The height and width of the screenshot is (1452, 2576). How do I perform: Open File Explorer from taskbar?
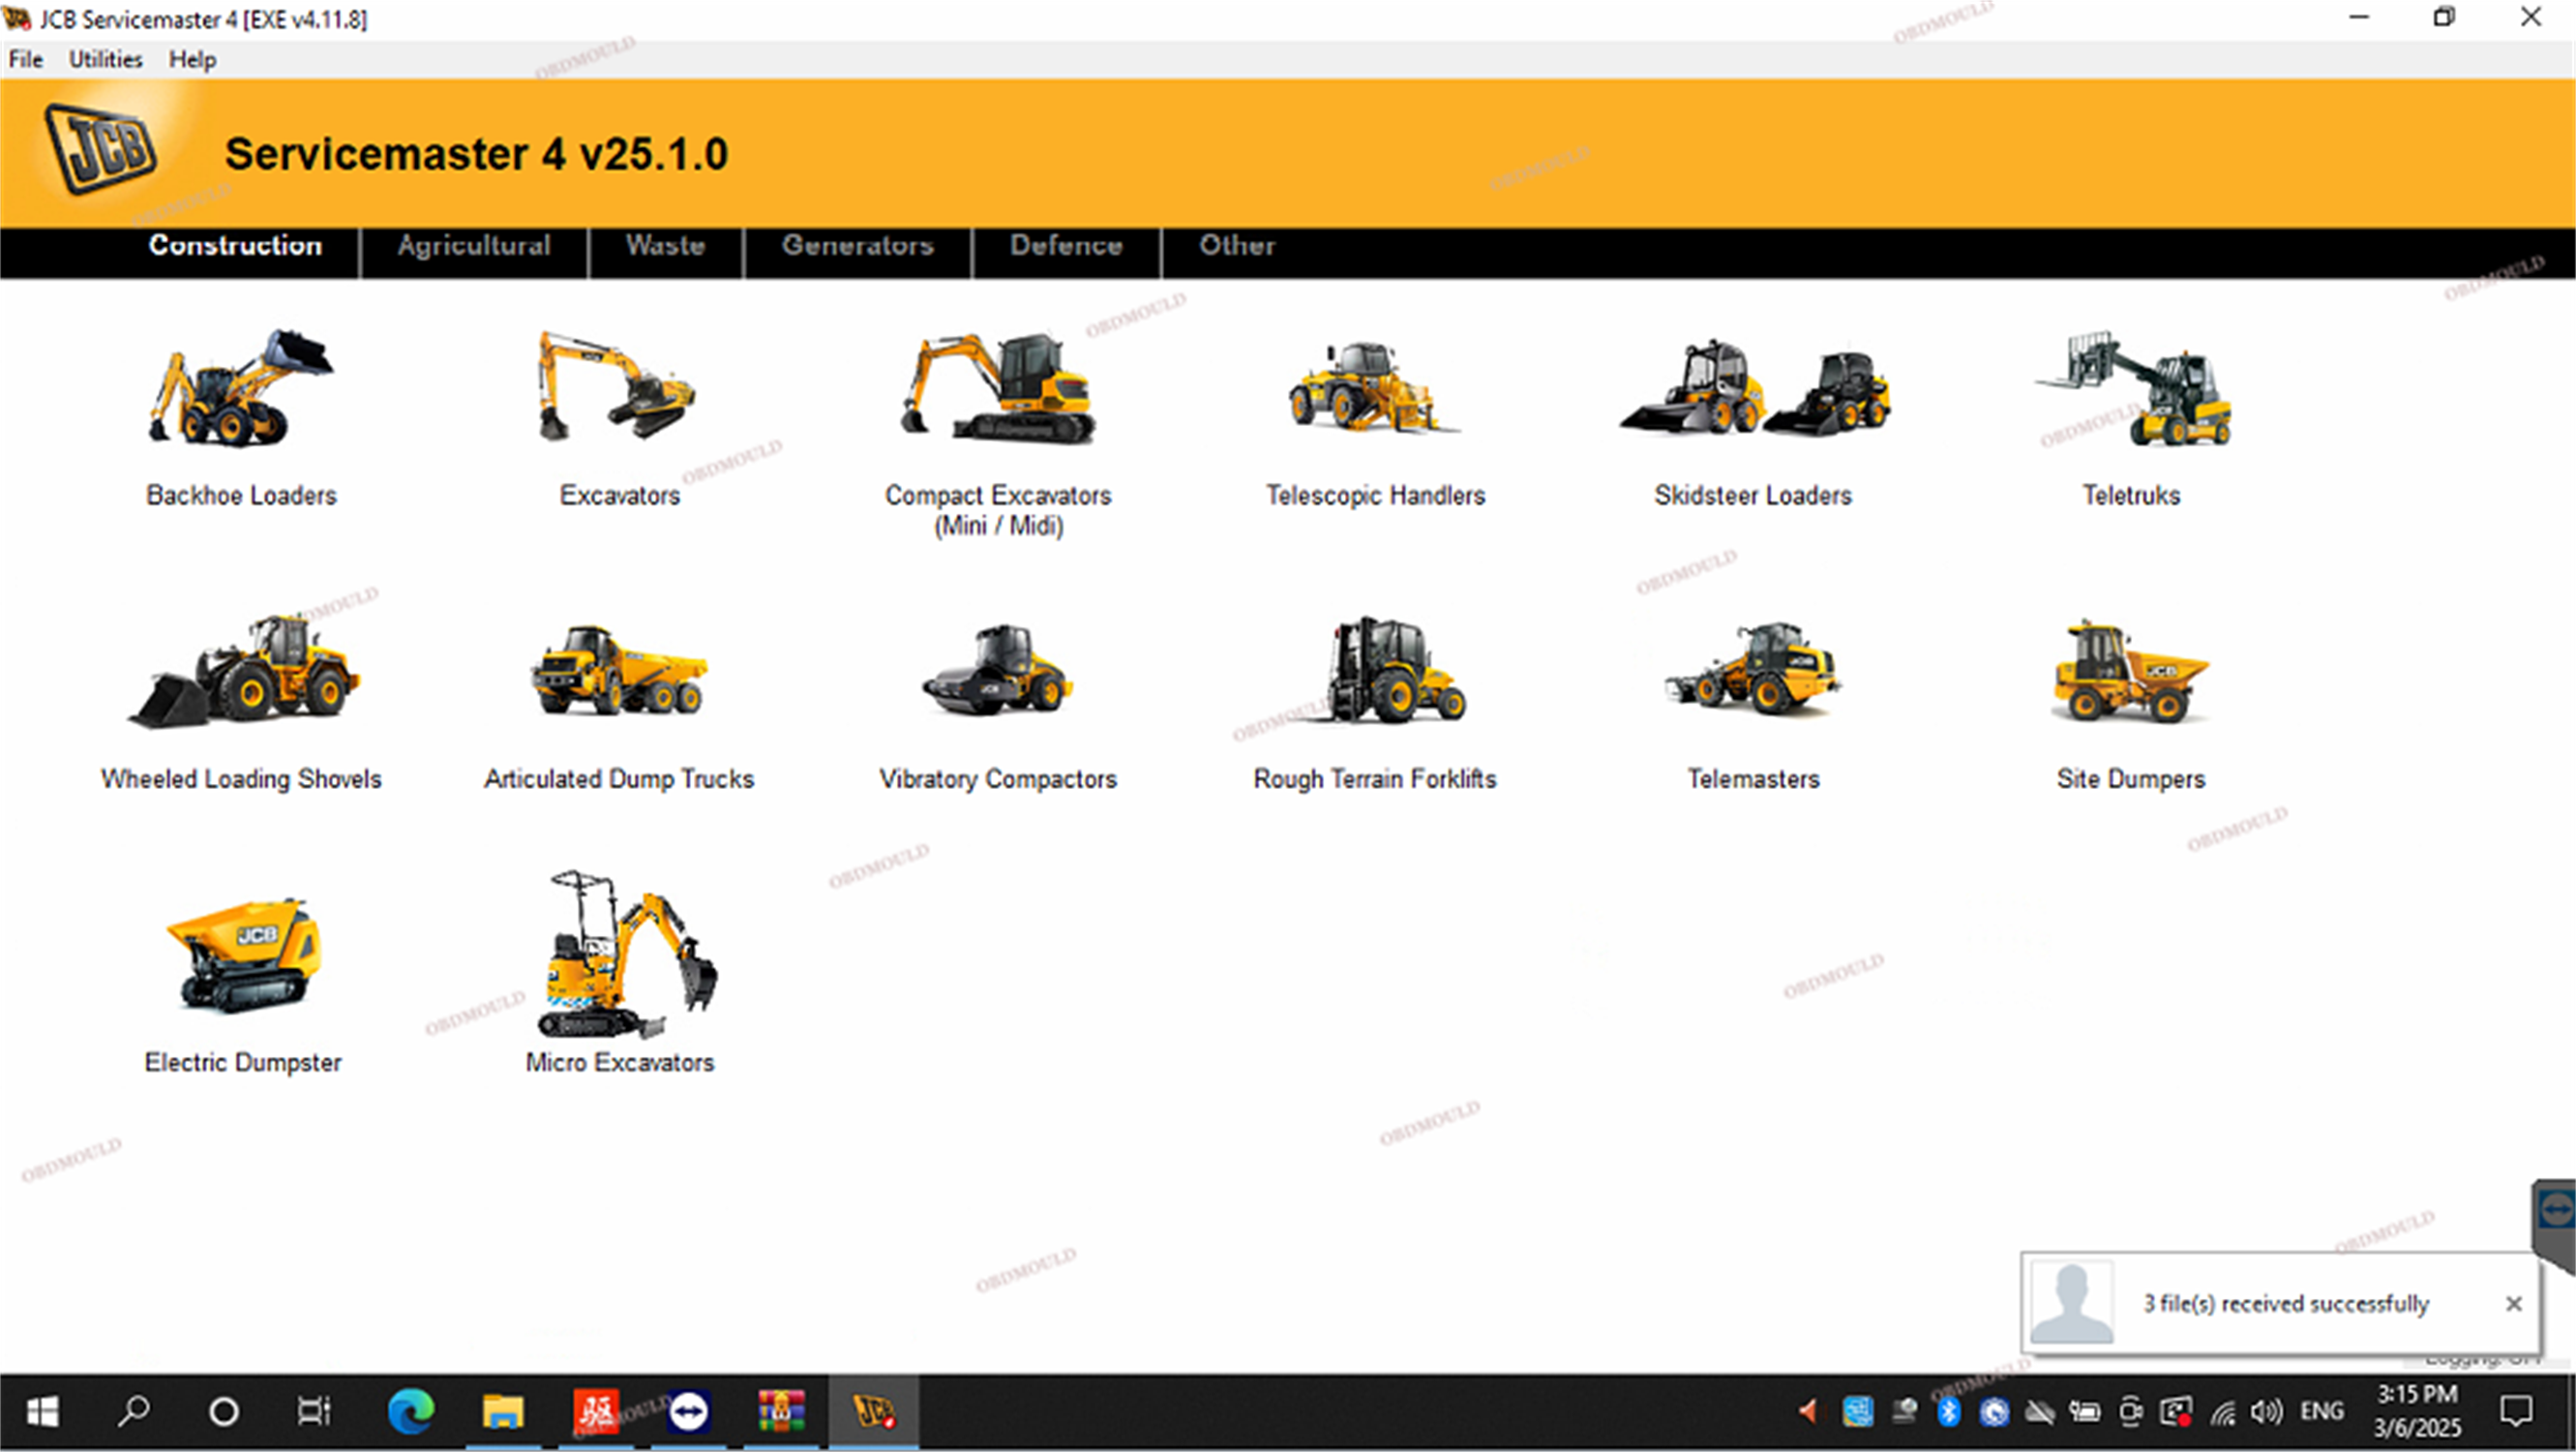[503, 1412]
